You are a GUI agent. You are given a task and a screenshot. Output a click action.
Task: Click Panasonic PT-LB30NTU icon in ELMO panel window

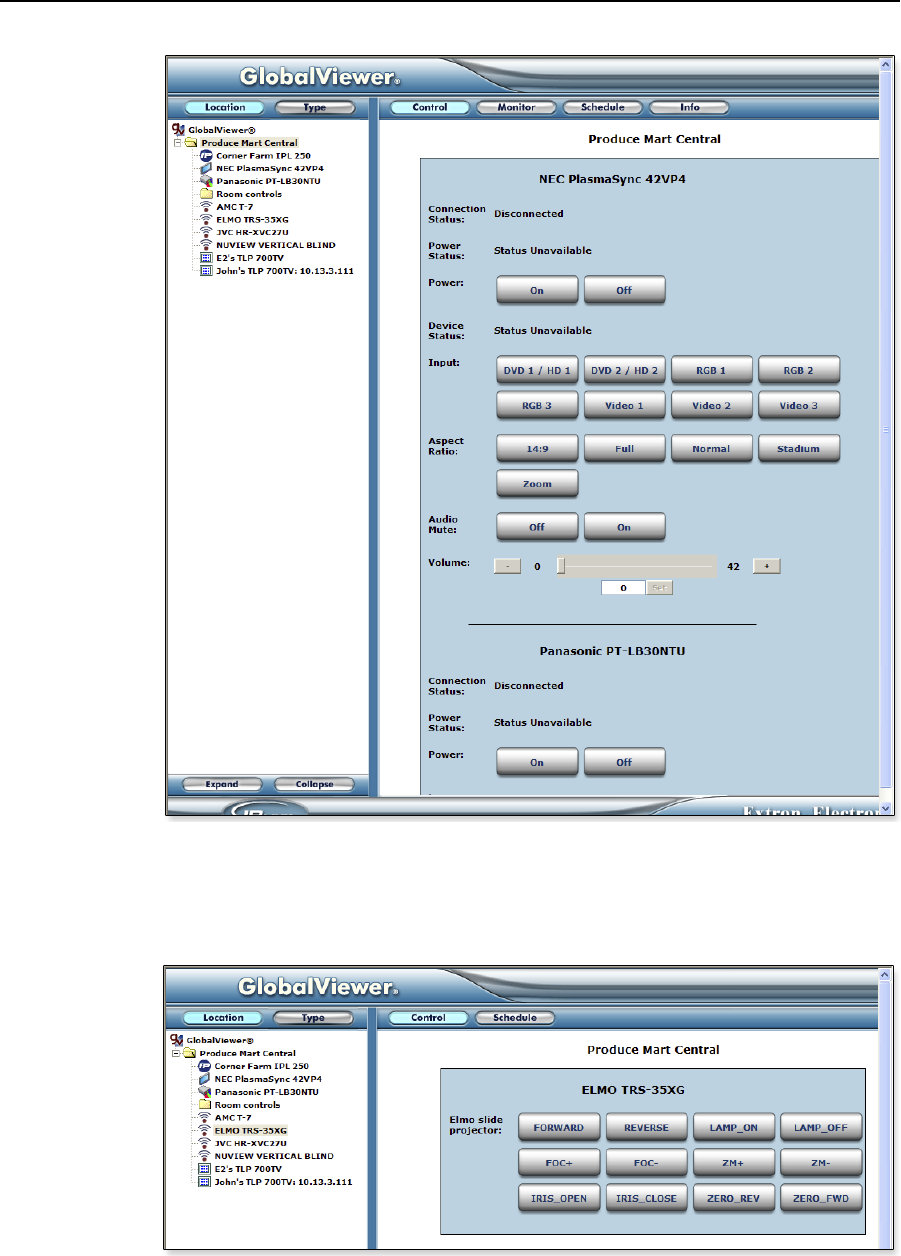click(x=204, y=1092)
